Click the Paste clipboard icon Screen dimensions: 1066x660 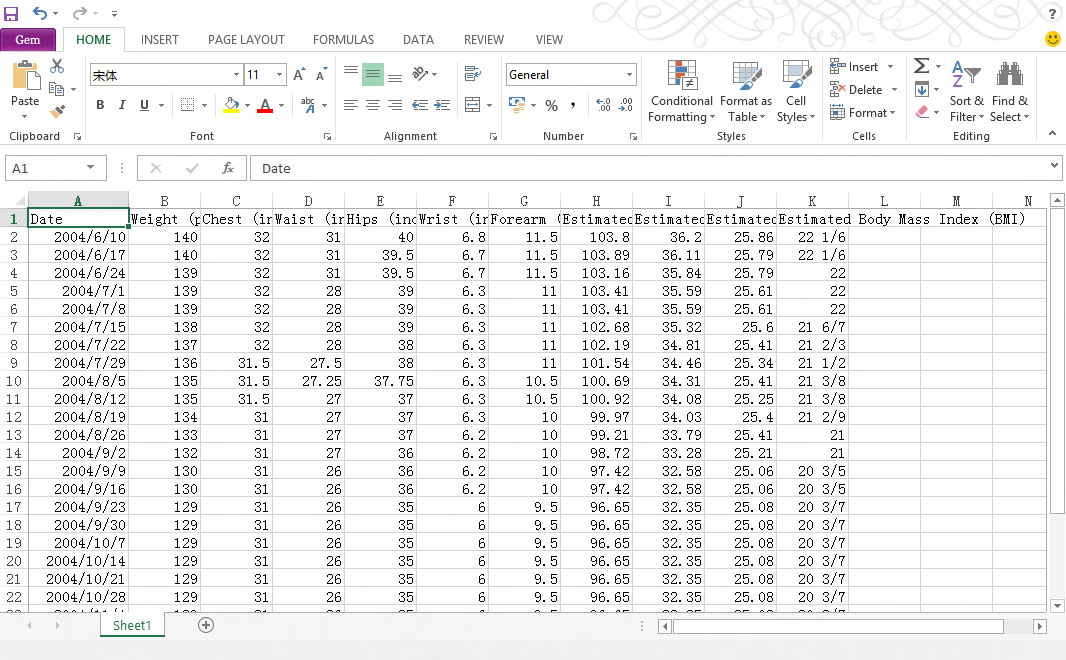(26, 75)
